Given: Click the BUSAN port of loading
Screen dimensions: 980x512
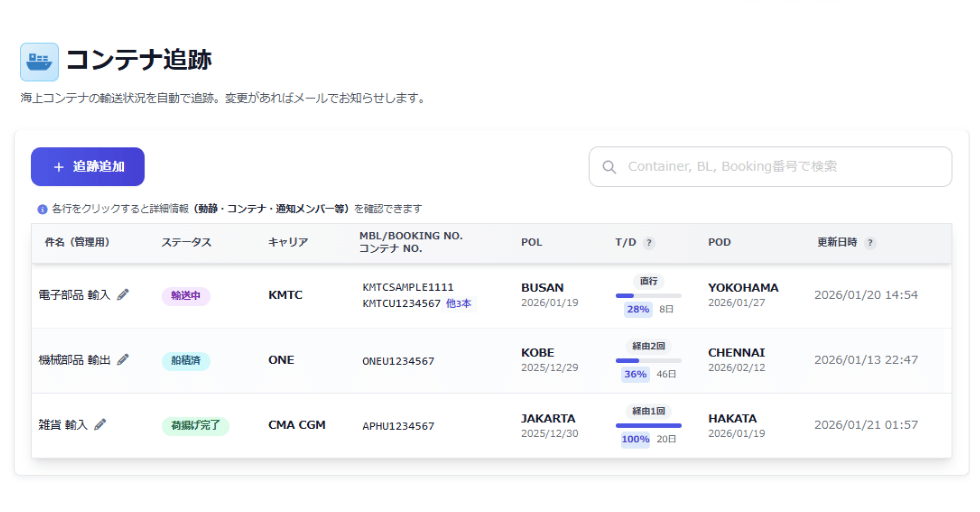Looking at the screenshot, I should (542, 288).
